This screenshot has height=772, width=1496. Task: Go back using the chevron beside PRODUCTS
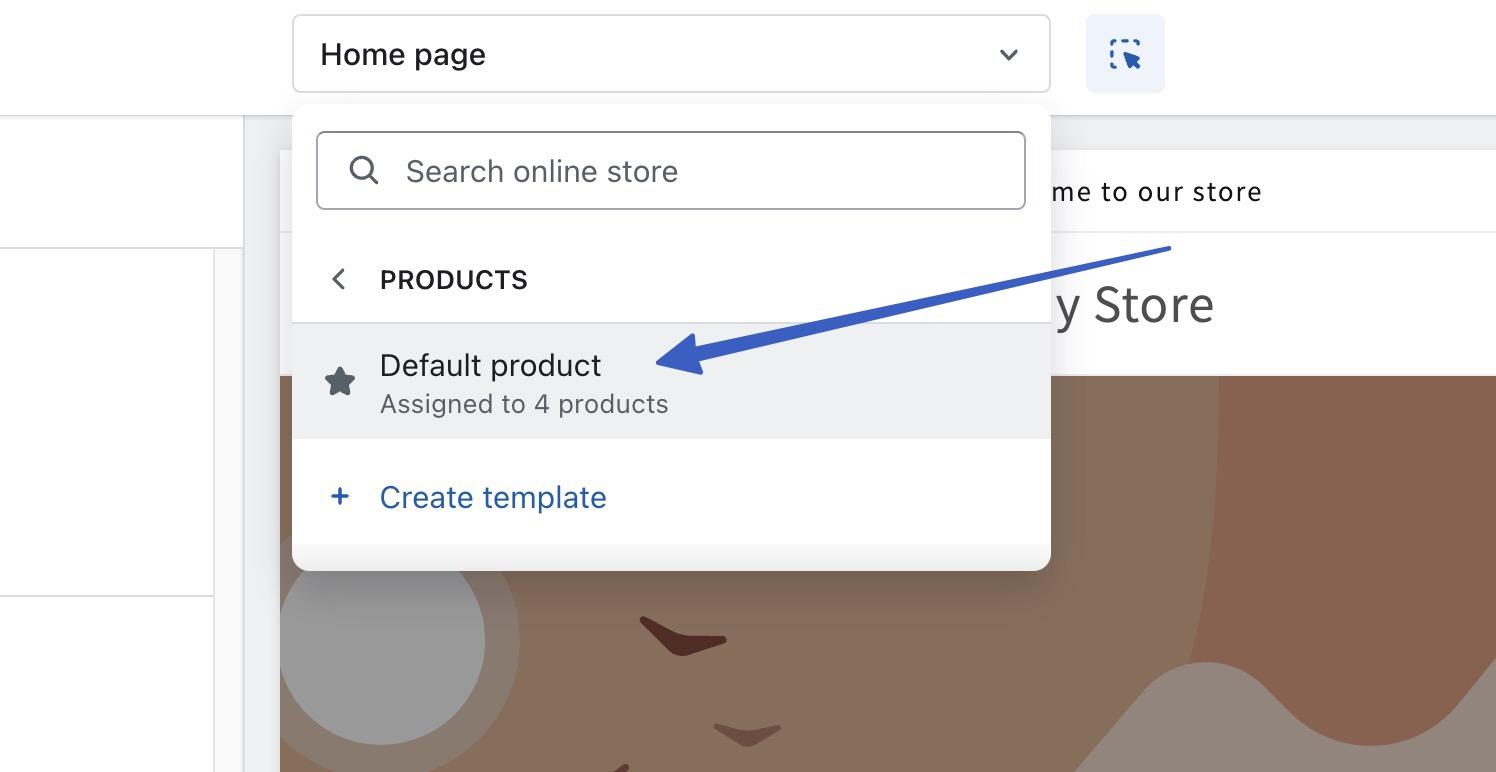(x=339, y=280)
